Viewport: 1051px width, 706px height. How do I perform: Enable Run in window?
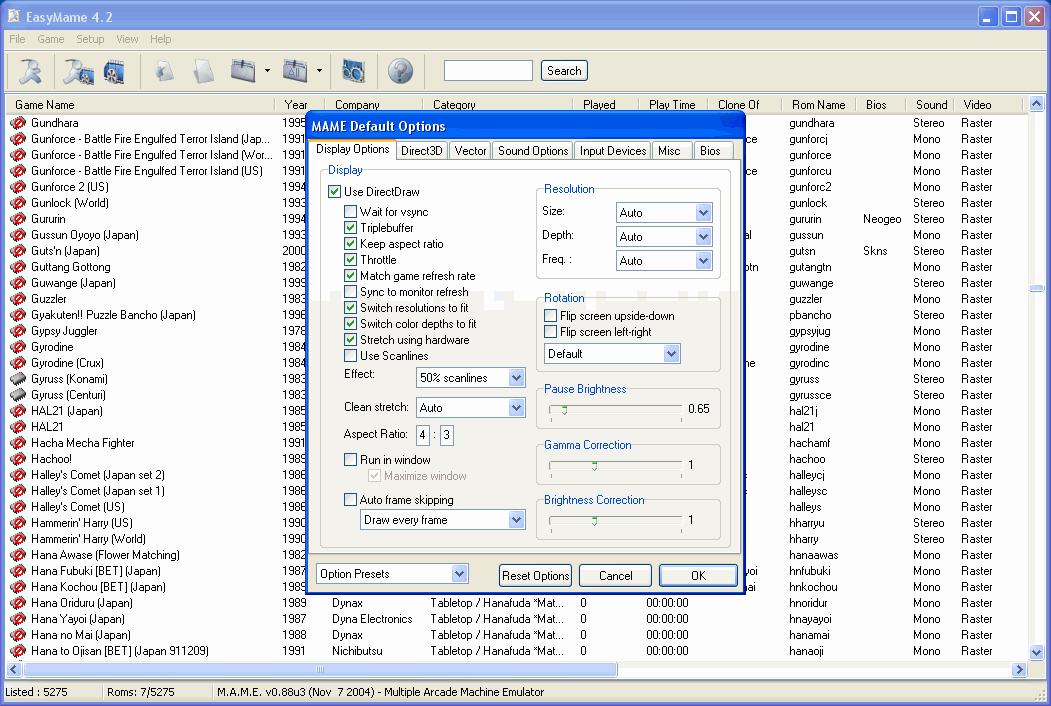point(351,460)
